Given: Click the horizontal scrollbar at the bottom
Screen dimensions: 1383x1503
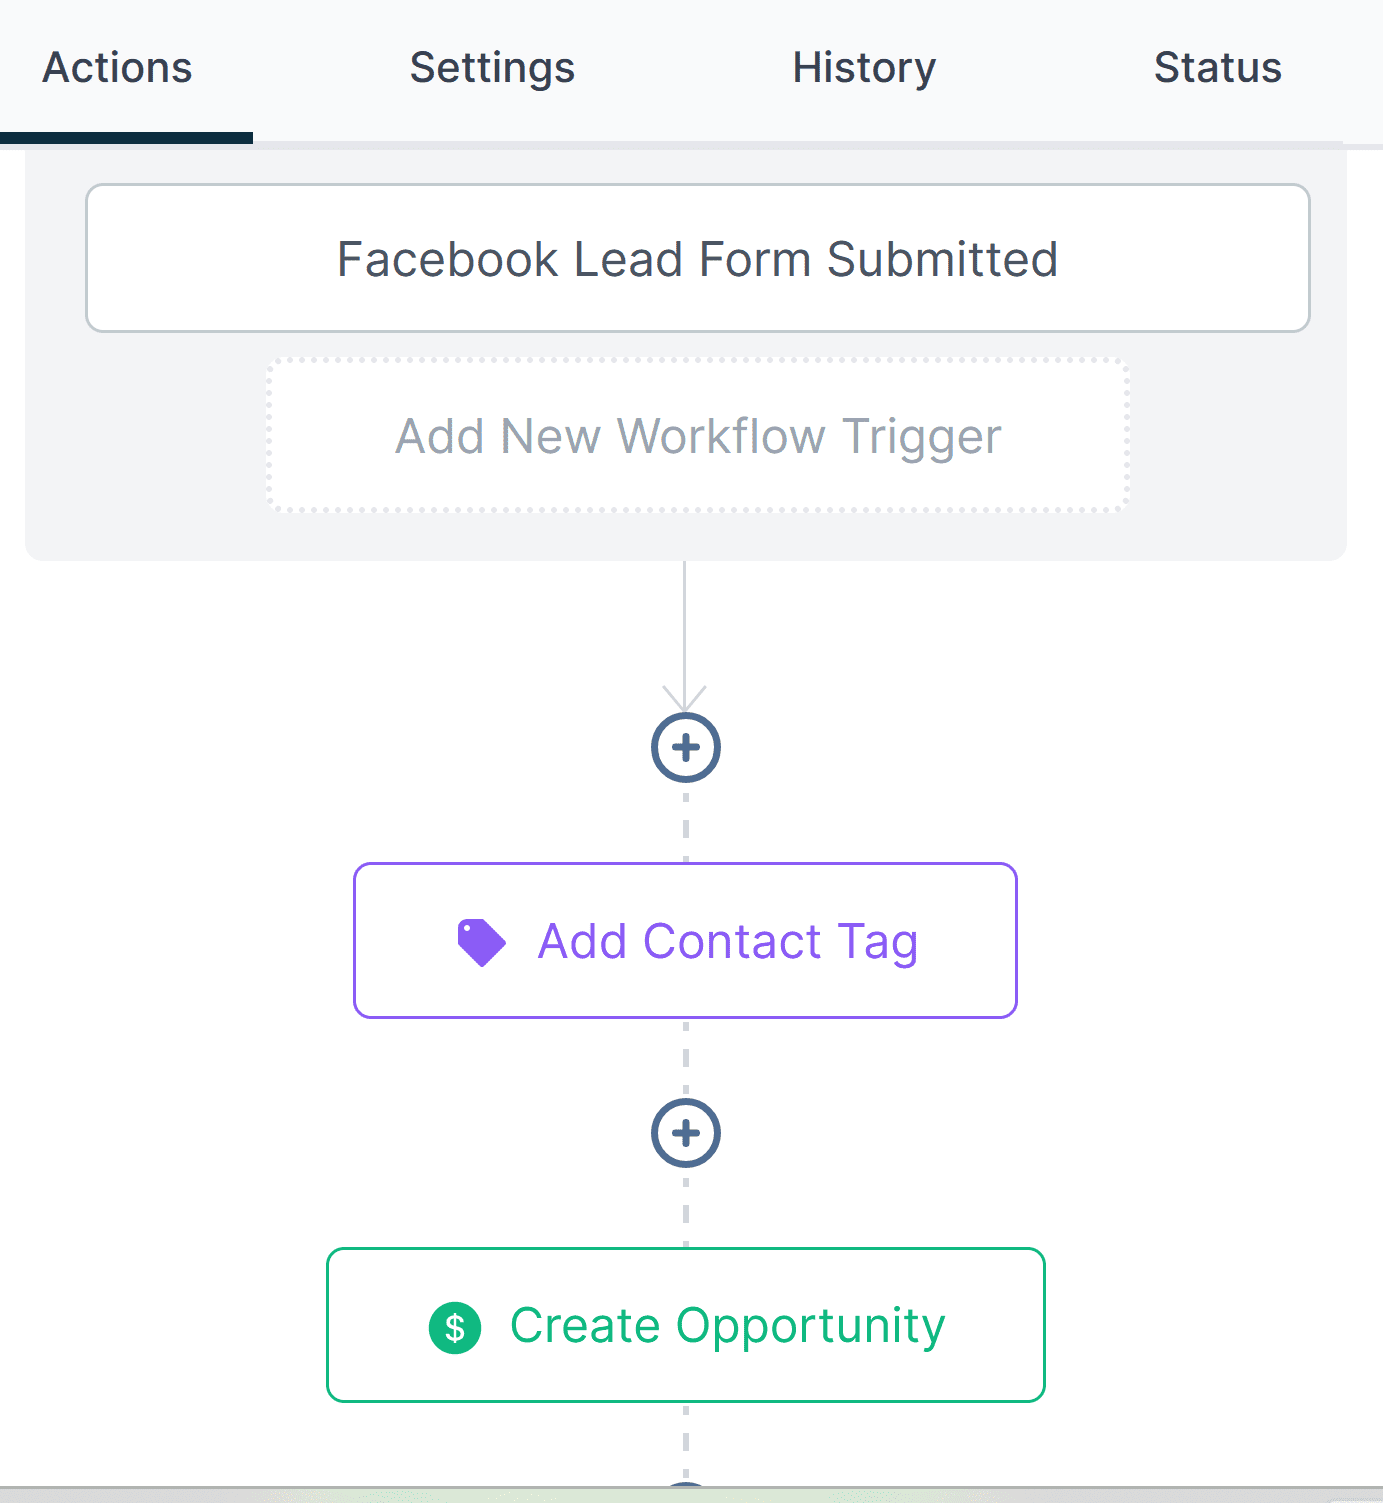Looking at the screenshot, I should [691, 1495].
